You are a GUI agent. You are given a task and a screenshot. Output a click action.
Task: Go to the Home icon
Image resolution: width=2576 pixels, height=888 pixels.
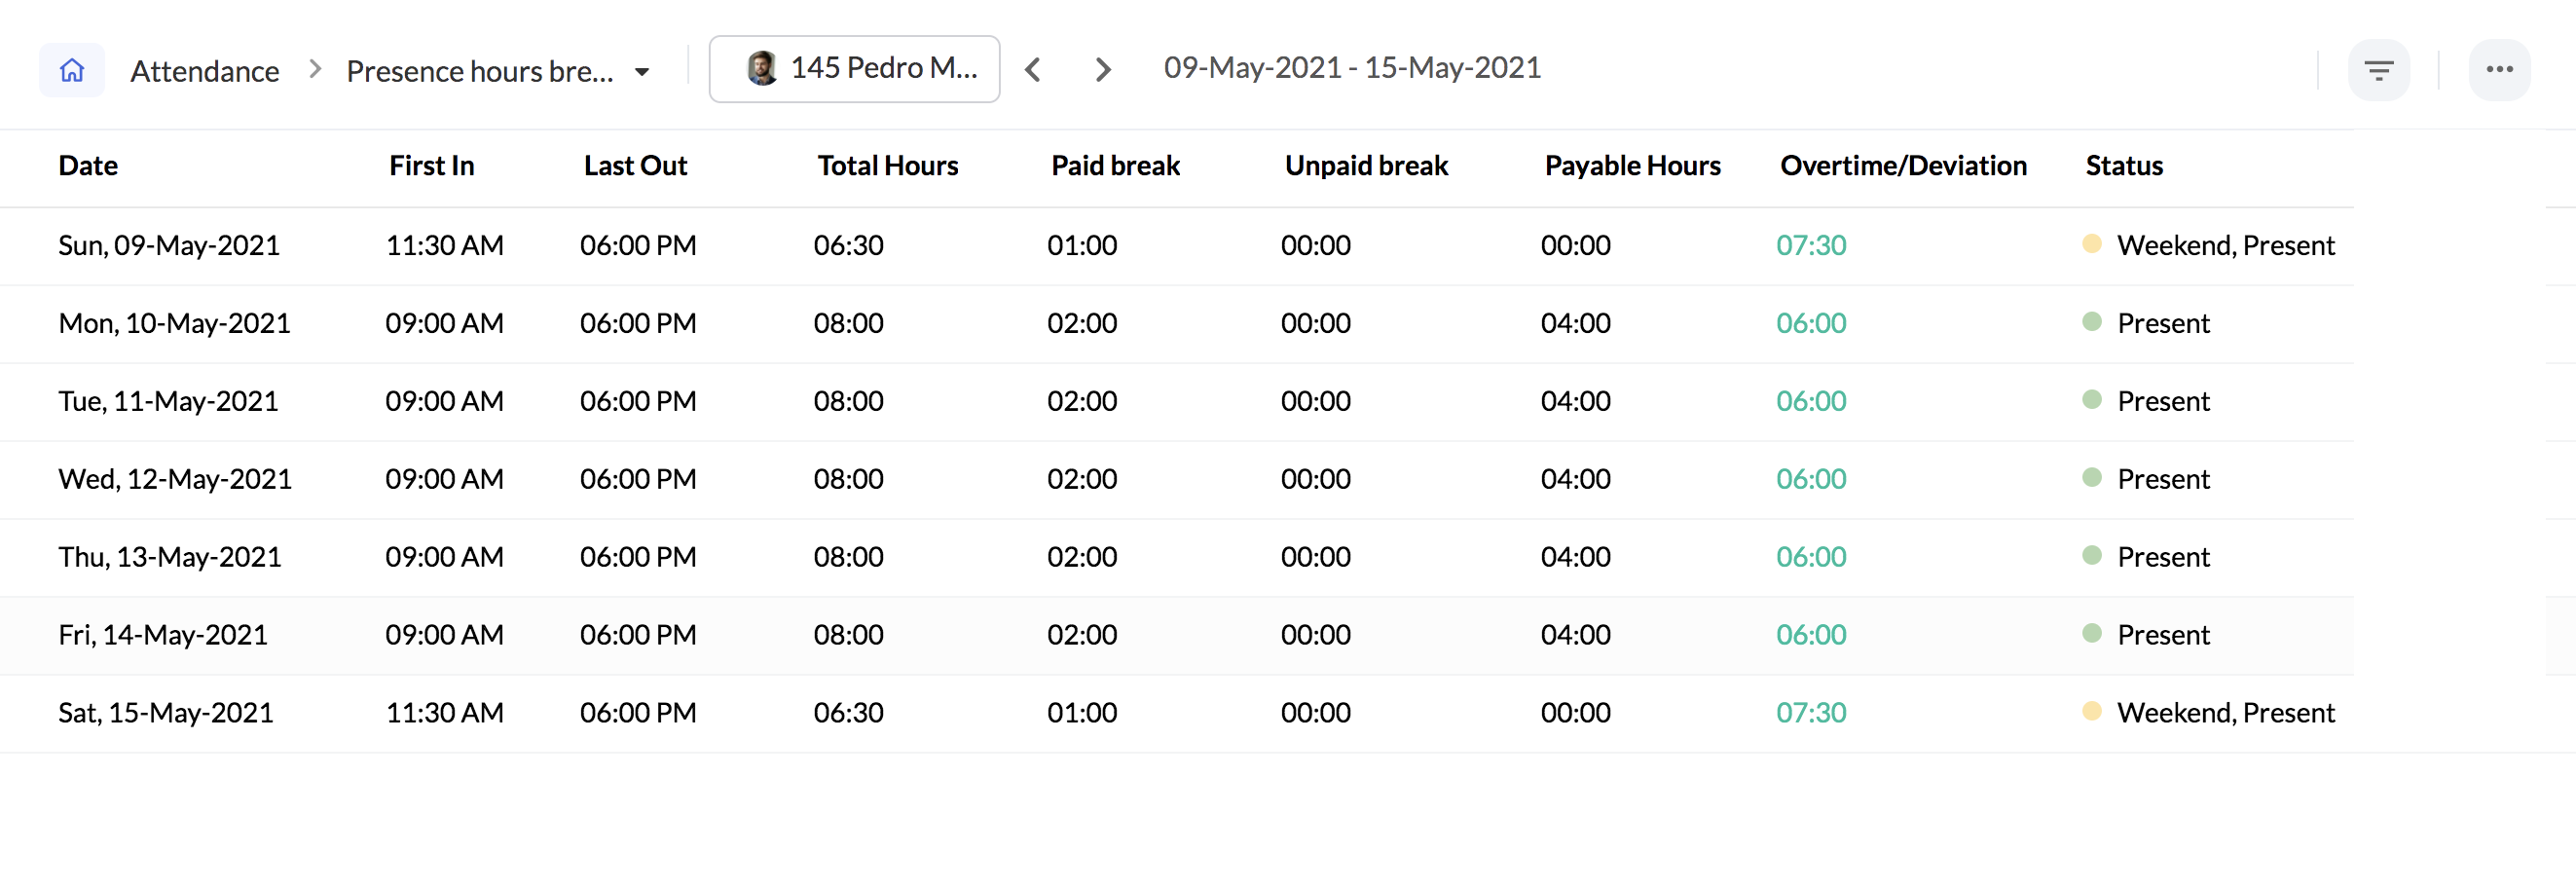coord(72,70)
